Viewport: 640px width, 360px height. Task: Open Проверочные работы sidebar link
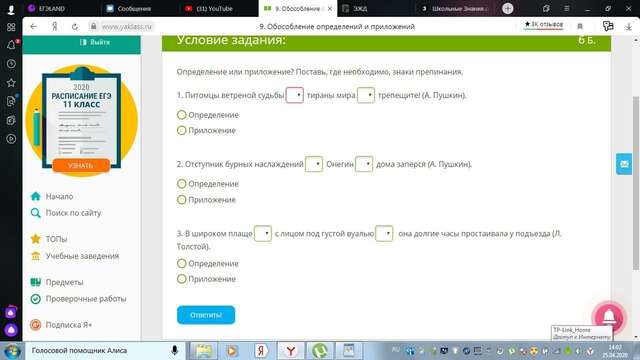[x=86, y=299]
